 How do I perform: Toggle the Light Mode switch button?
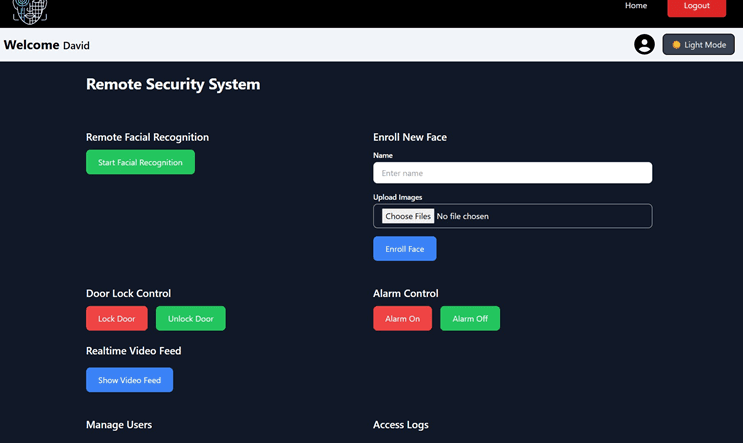coord(698,45)
